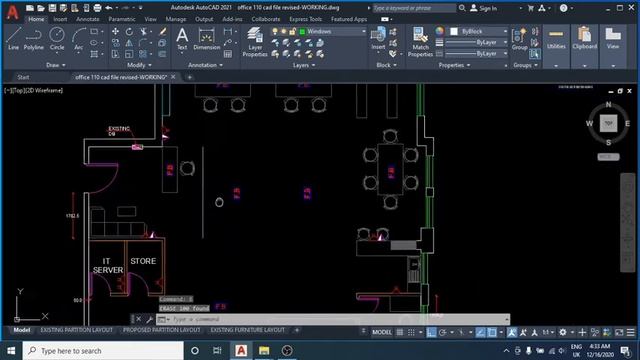Expand the Properties panel

[x=454, y=65]
